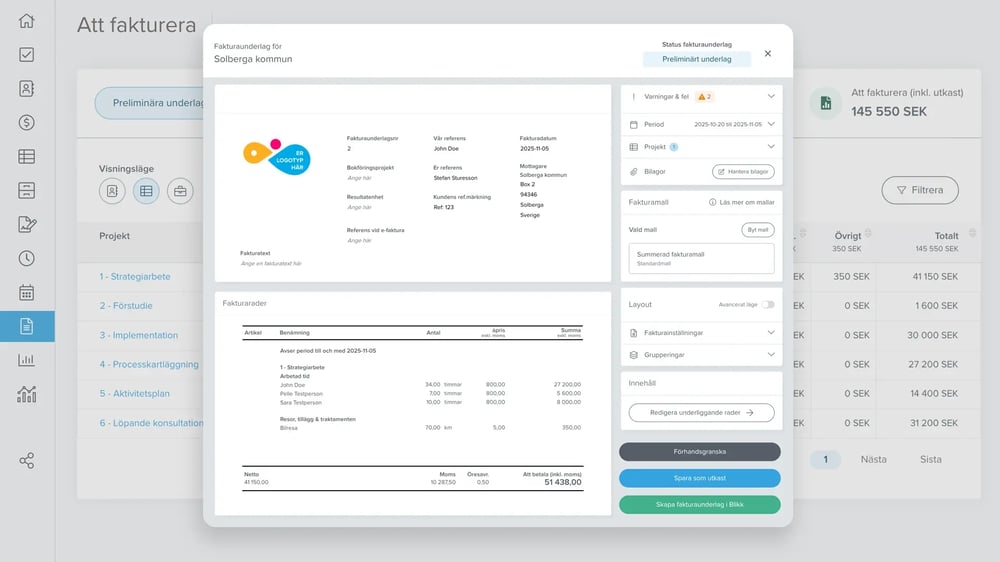Expand the Varningar & fel section
The height and width of the screenshot is (562, 1000).
(771, 97)
